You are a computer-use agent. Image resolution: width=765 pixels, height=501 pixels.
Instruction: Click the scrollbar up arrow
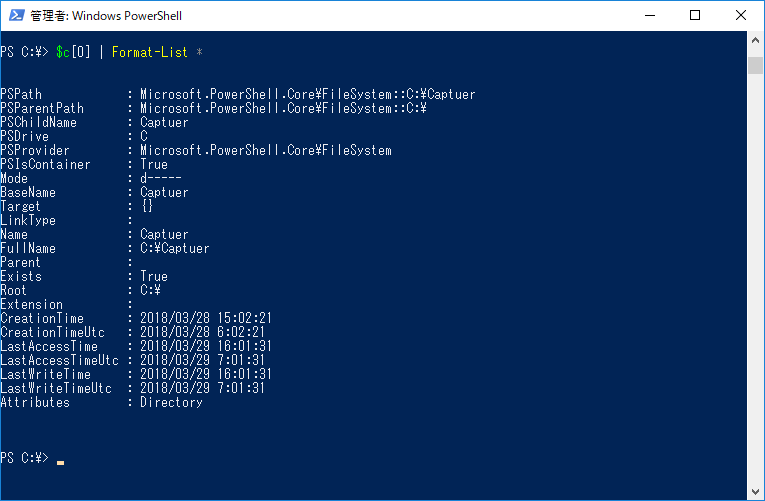click(x=756, y=41)
